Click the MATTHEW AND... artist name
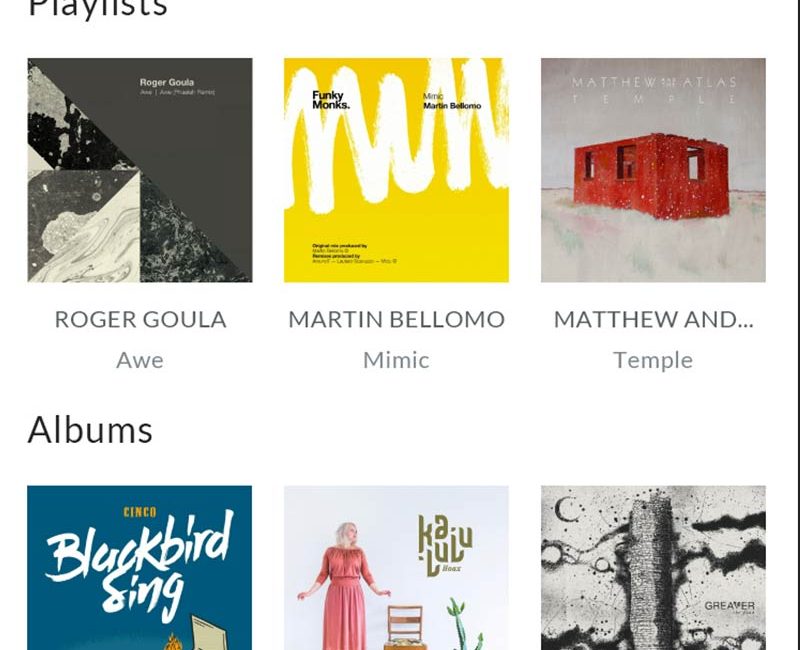 click(x=654, y=319)
